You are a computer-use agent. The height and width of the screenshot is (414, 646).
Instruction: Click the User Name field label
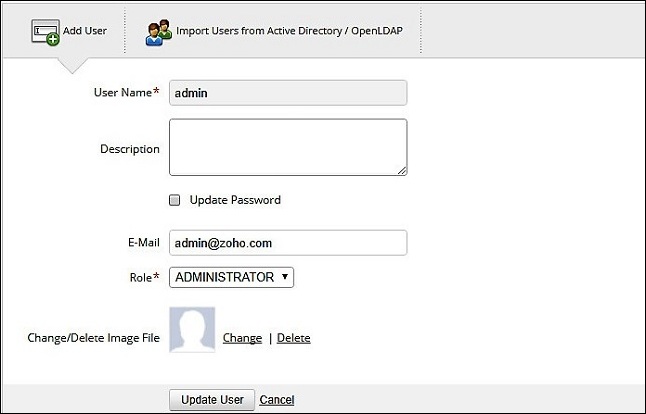tap(120, 93)
